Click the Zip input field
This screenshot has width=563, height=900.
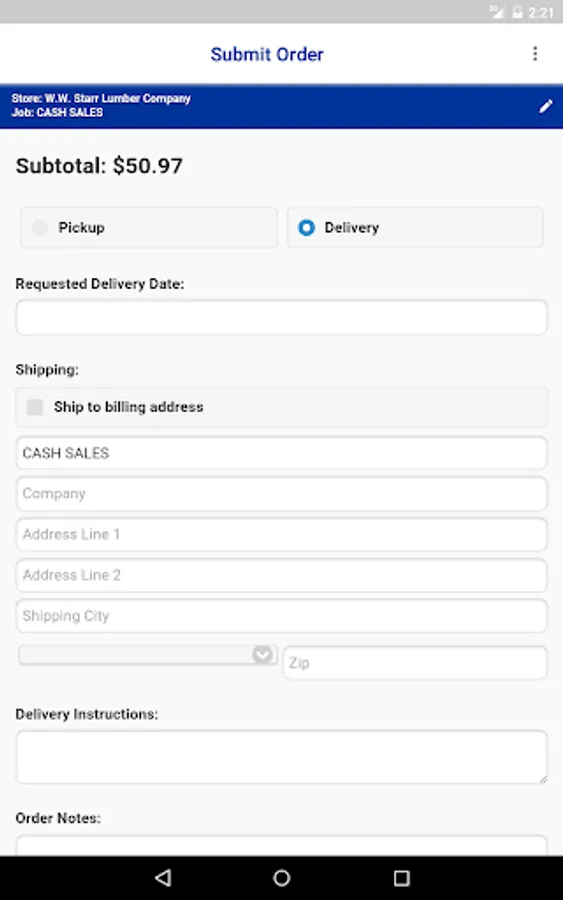(x=415, y=663)
